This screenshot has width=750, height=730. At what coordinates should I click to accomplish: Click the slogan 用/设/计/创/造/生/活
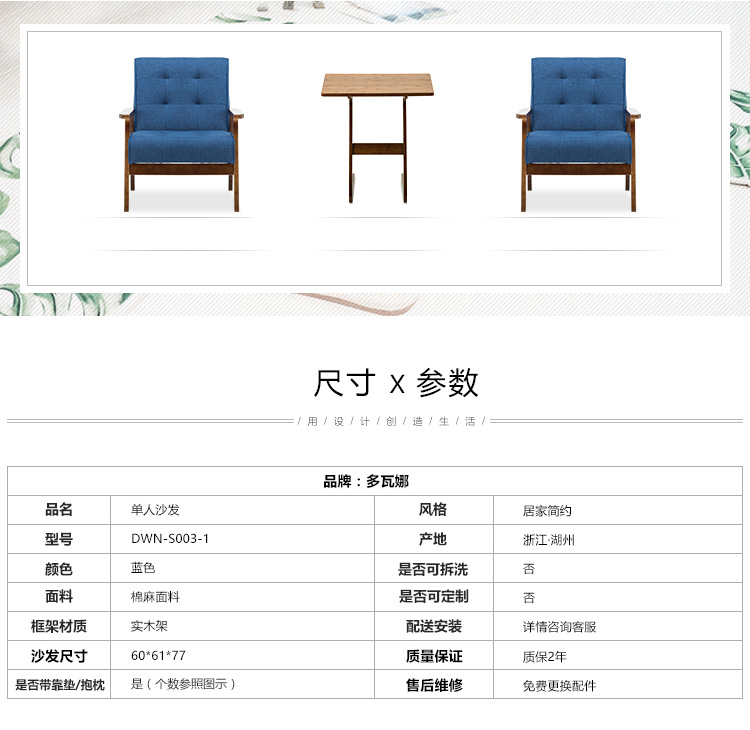pyautogui.click(x=391, y=421)
